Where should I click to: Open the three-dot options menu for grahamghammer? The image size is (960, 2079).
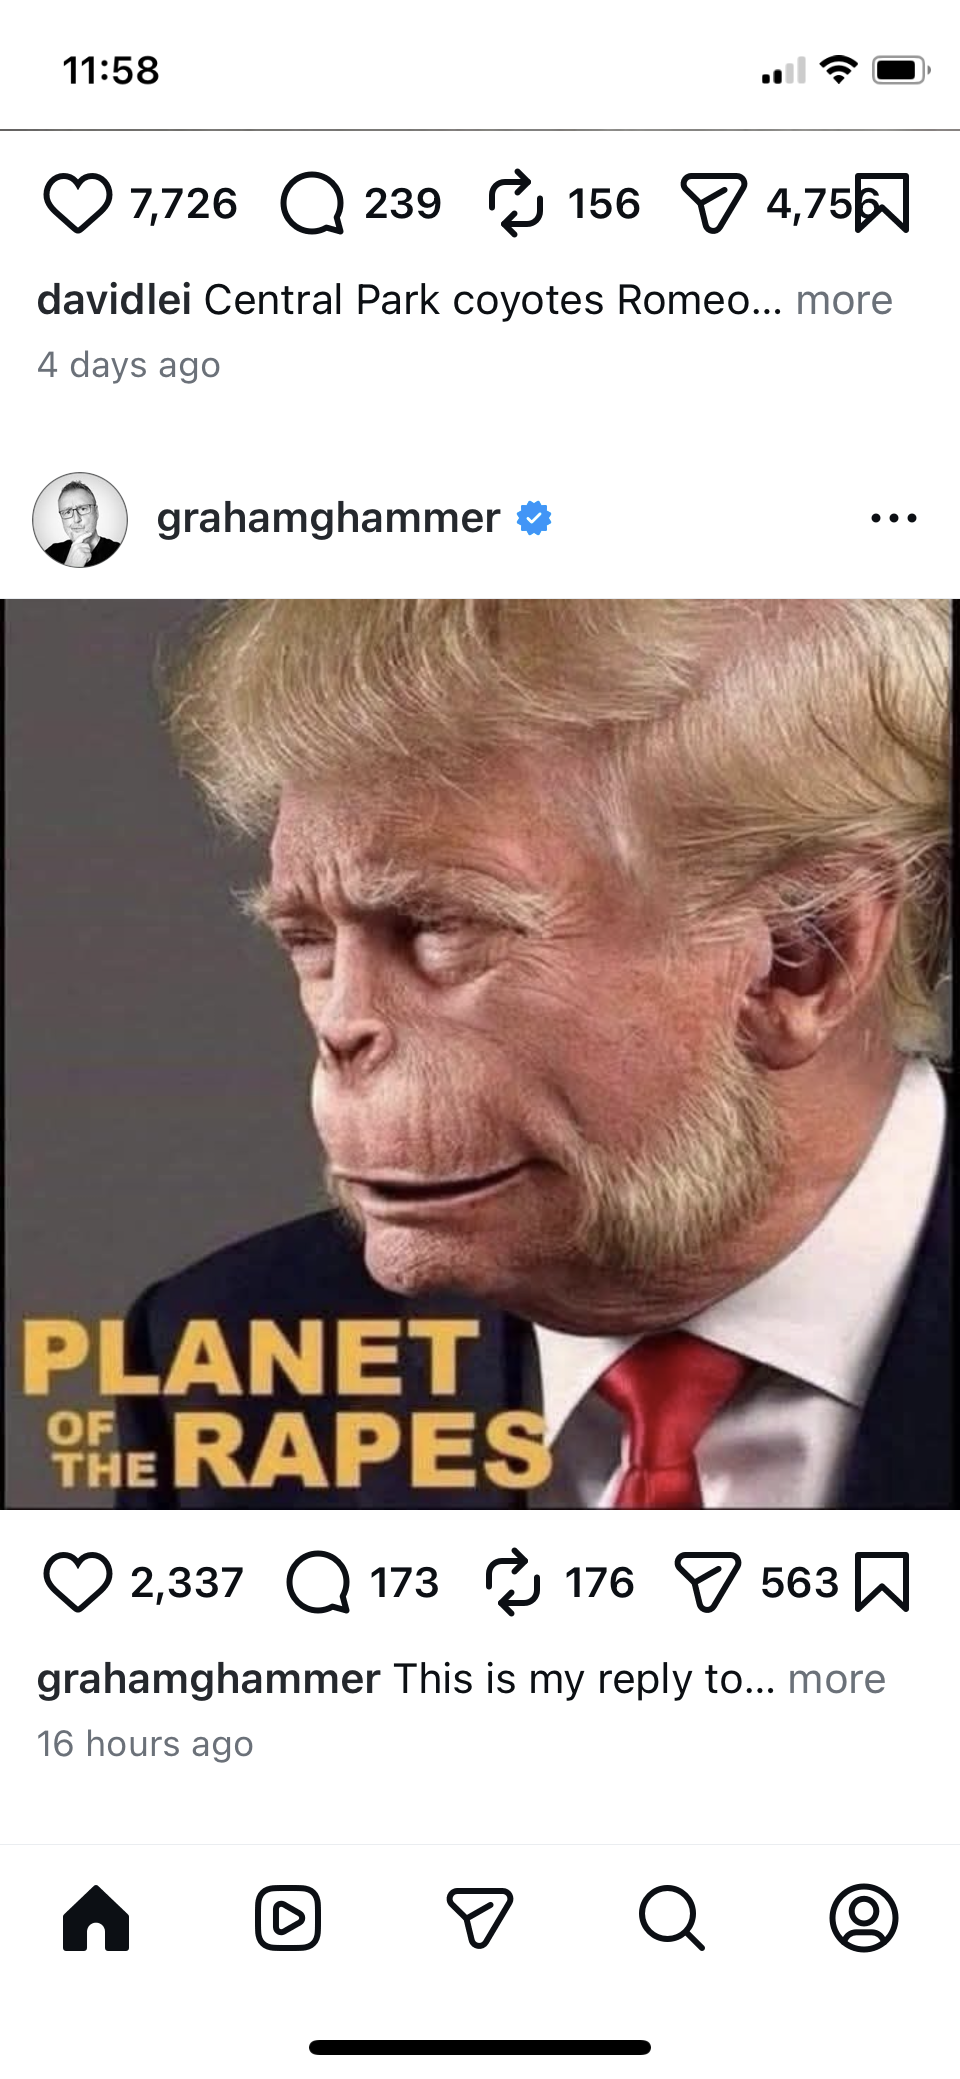[894, 518]
